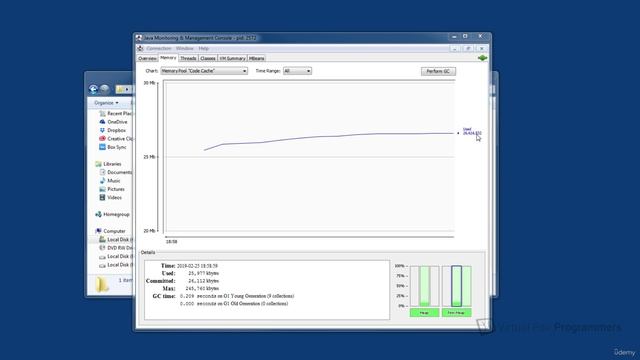Screen dimensions: 640x360
Task: Open the Connection menu
Action: tap(159, 48)
